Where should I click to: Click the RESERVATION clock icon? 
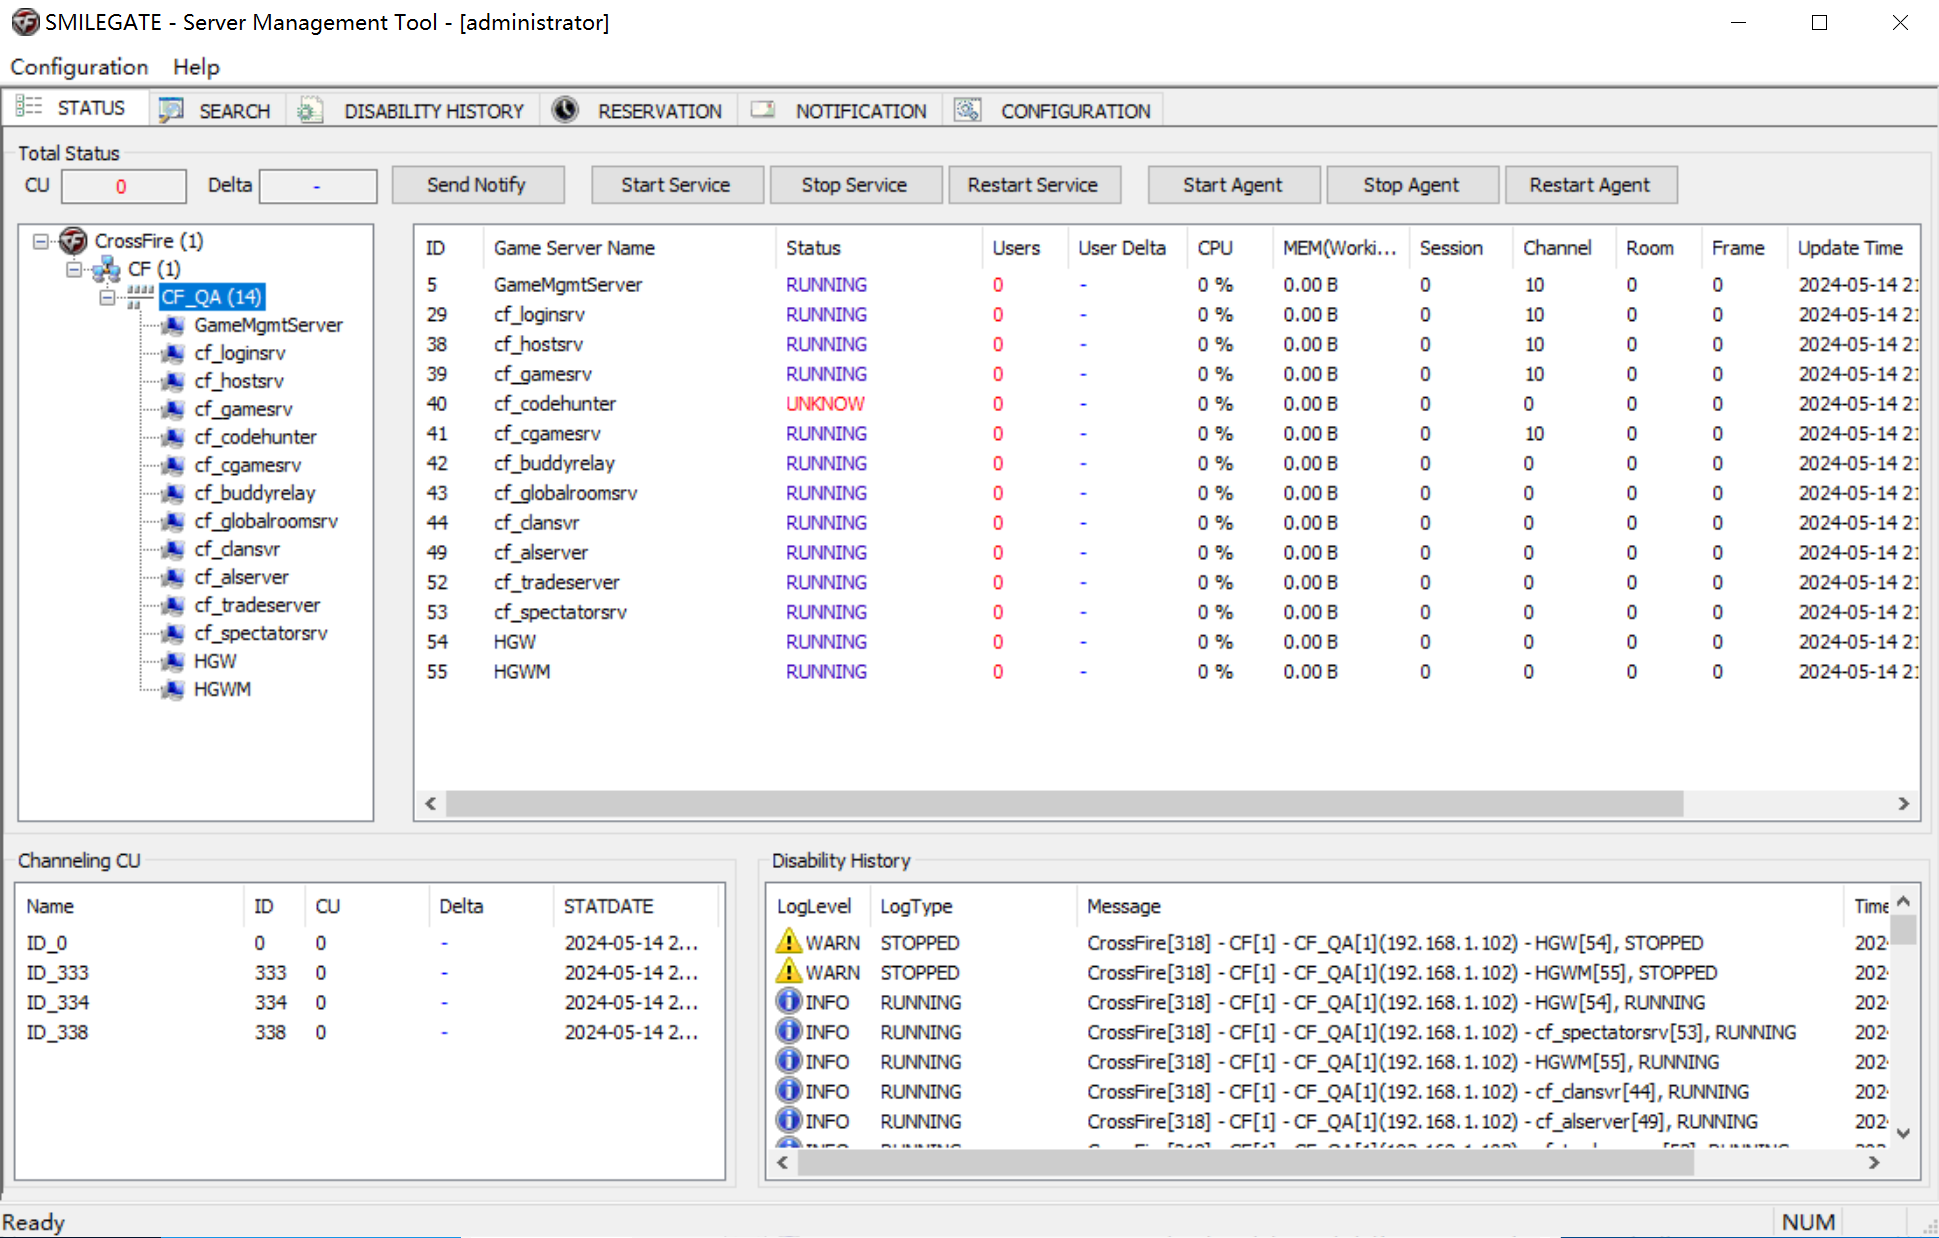click(565, 109)
